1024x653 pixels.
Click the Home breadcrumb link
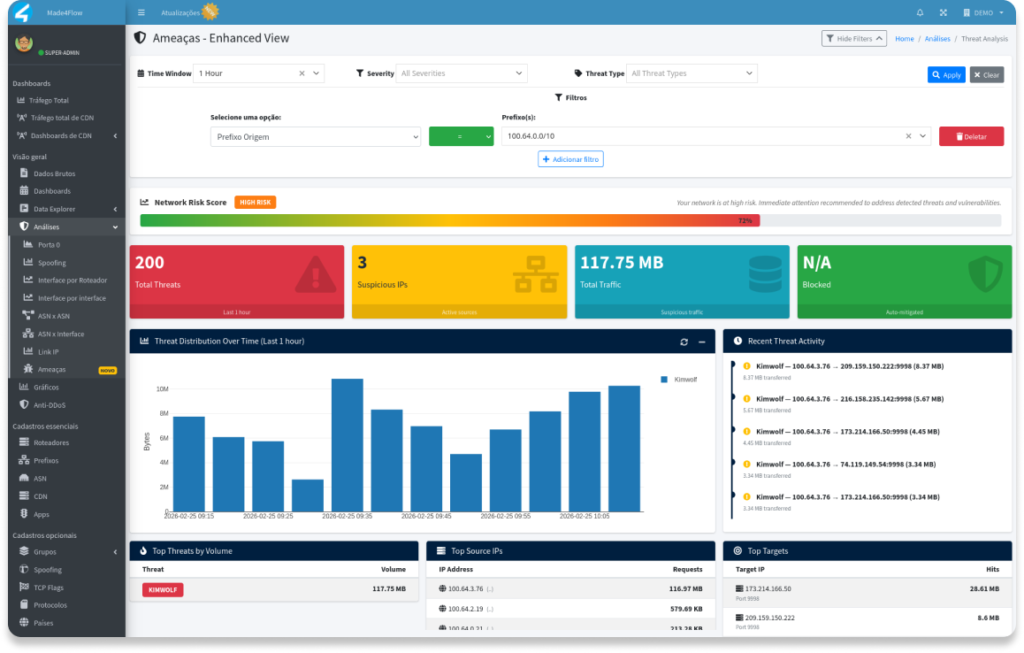(904, 38)
